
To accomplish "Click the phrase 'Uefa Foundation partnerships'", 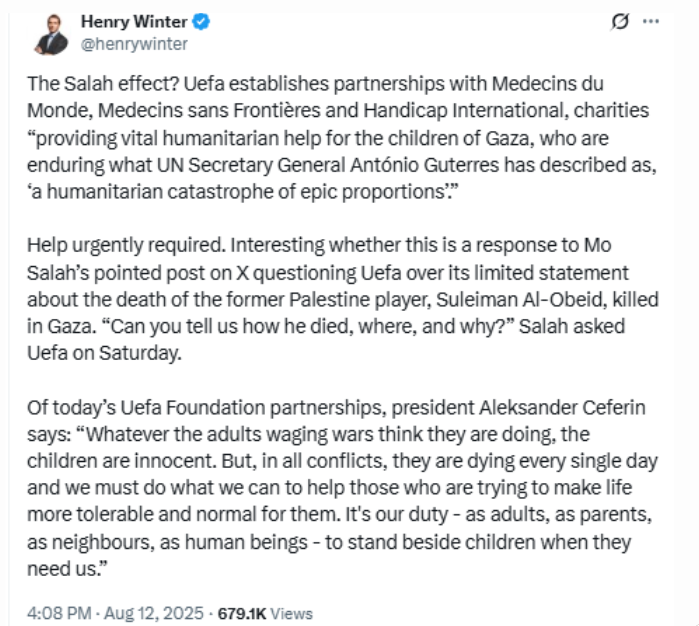I will 251,408.
